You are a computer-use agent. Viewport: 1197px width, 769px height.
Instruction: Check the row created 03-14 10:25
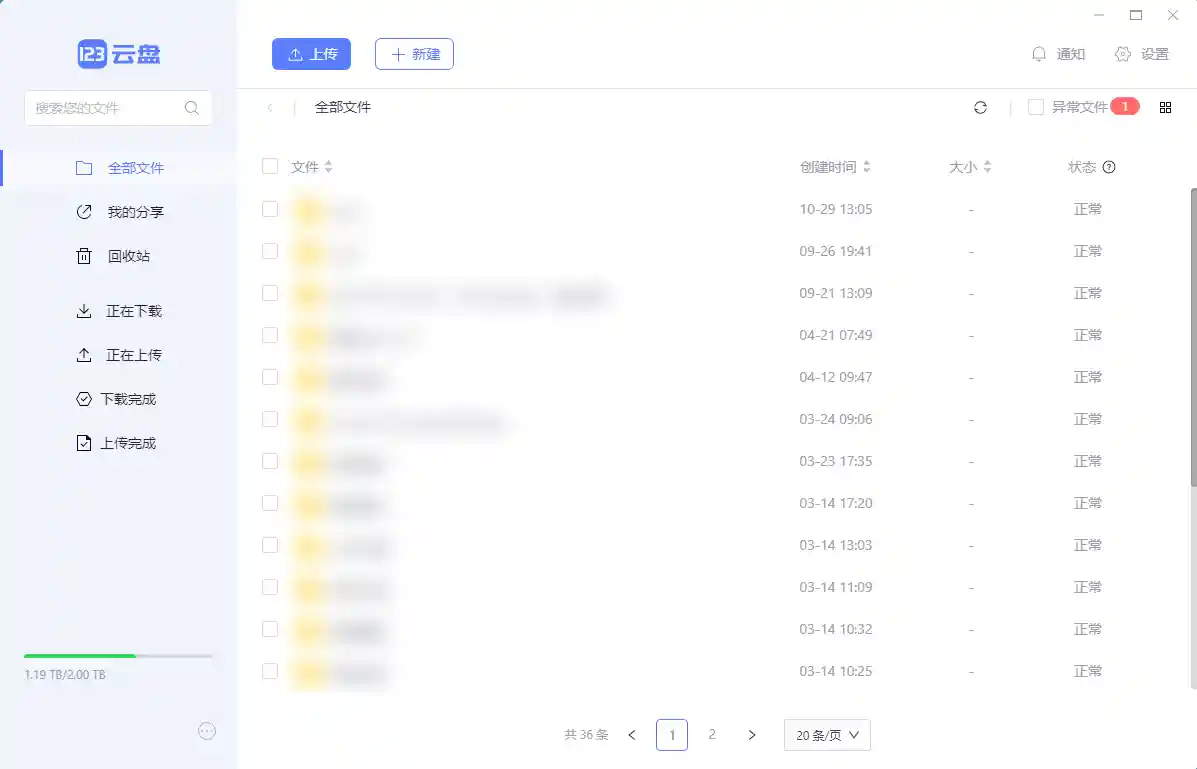click(270, 671)
